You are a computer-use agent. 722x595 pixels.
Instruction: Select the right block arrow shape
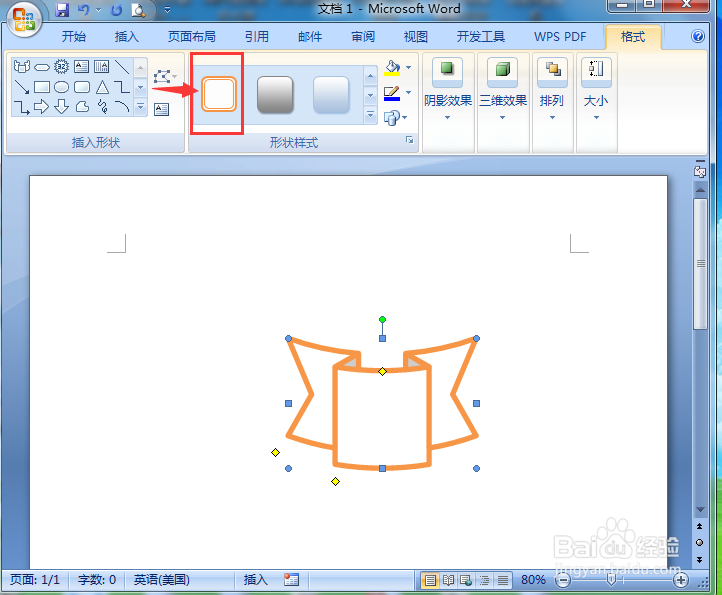[x=41, y=107]
